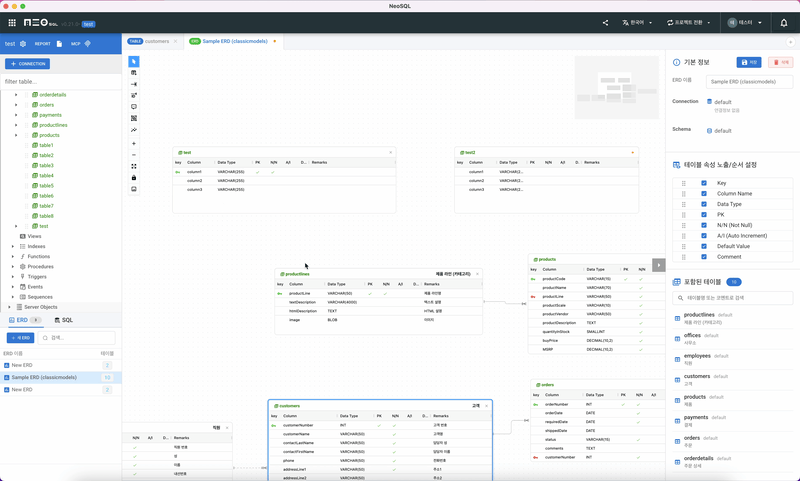Select the pointer tool in ERD toolbar
This screenshot has height=481, width=800.
(134, 62)
